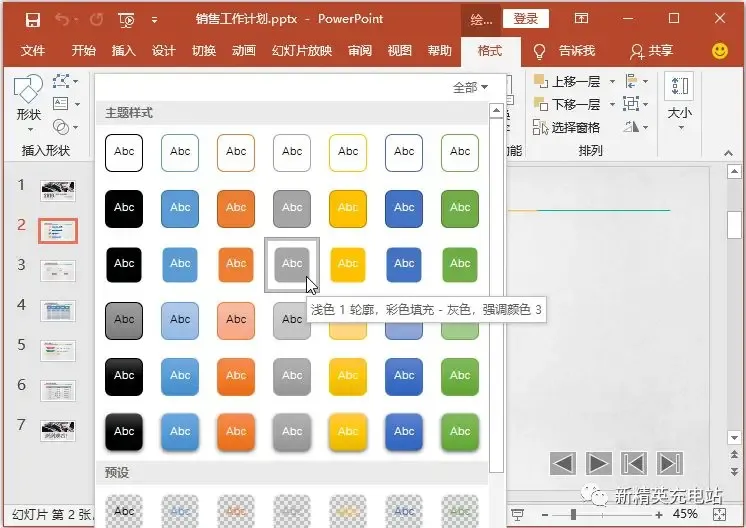Image resolution: width=746 pixels, height=528 pixels.
Task: Open the 审阅 tab
Action: 360,50
